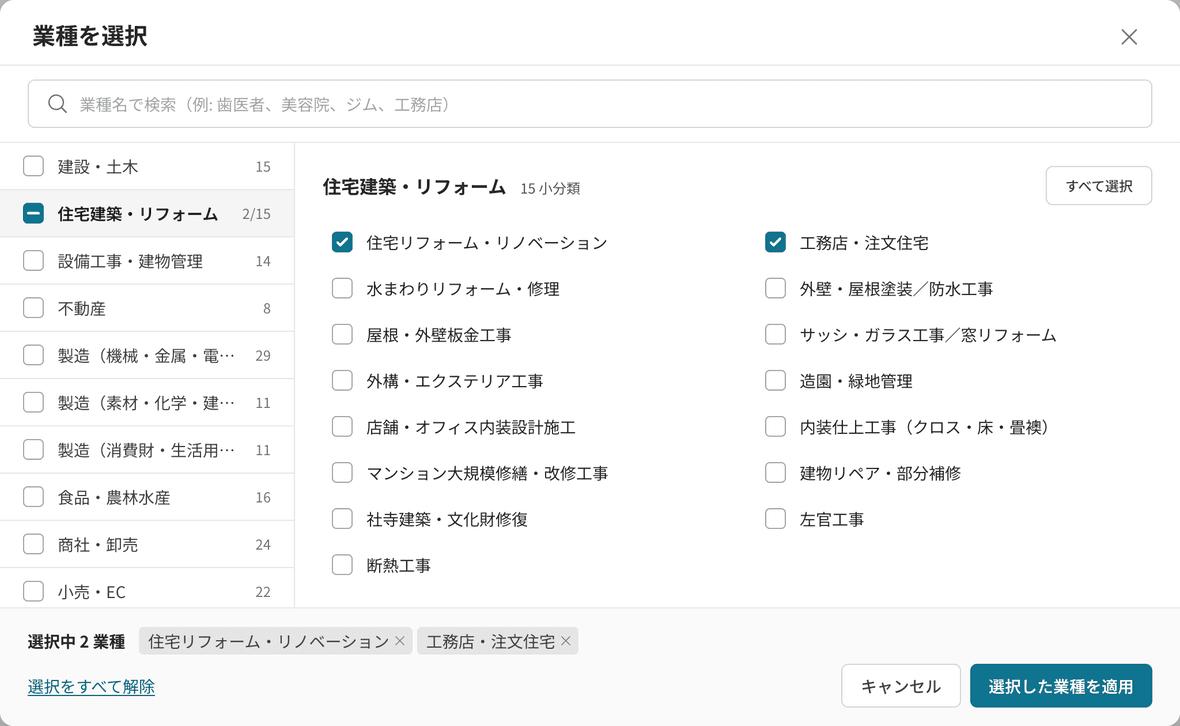The width and height of the screenshot is (1180, 726).
Task: Check 建物リペア・部分補修 subcategory
Action: [x=775, y=473]
